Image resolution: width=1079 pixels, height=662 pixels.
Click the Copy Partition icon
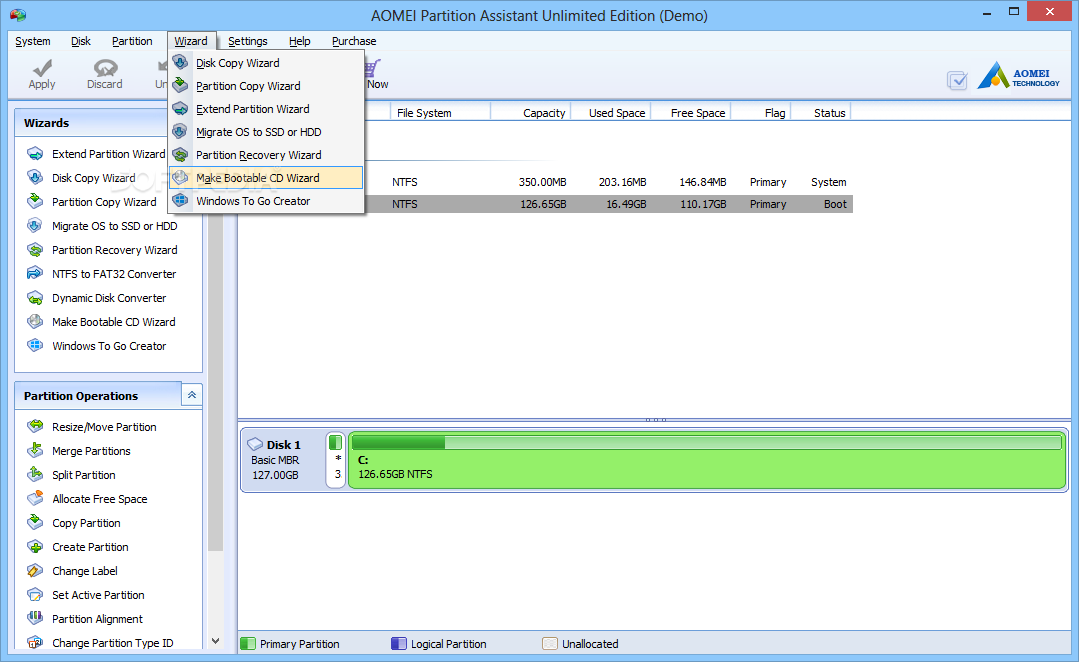35,523
